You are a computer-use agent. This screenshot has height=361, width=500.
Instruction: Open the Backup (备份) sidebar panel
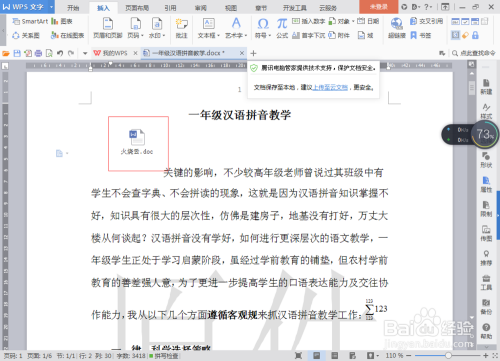click(x=486, y=307)
